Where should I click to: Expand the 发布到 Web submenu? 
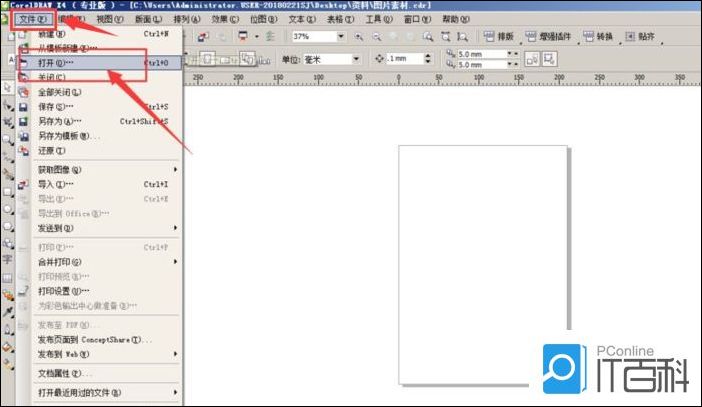[175, 354]
